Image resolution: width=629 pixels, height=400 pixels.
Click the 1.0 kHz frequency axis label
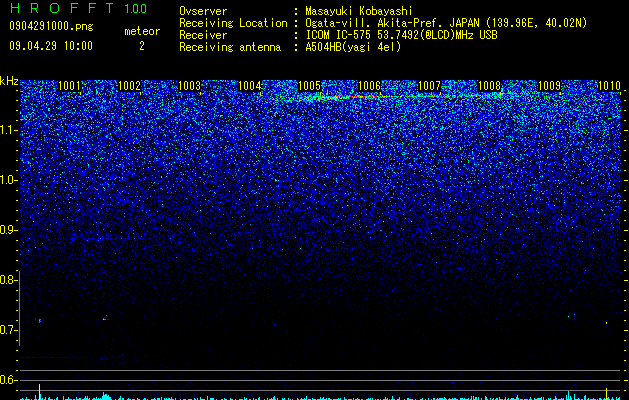pyautogui.click(x=9, y=181)
